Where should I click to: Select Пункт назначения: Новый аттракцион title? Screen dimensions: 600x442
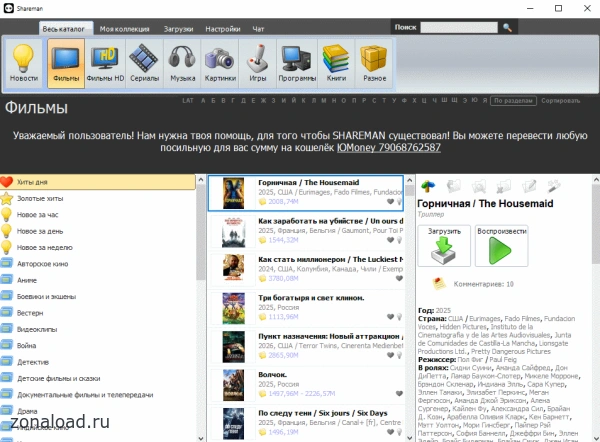coord(331,336)
